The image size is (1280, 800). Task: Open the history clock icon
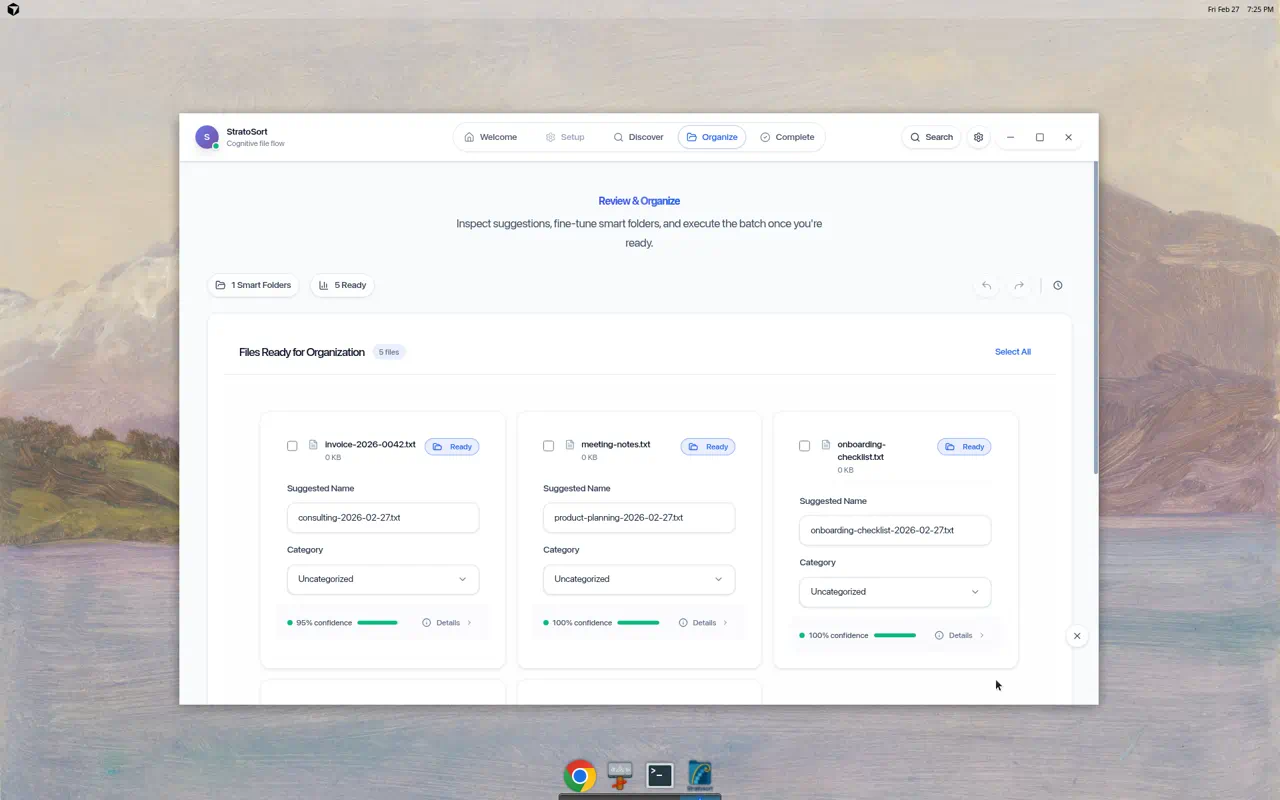click(1057, 286)
